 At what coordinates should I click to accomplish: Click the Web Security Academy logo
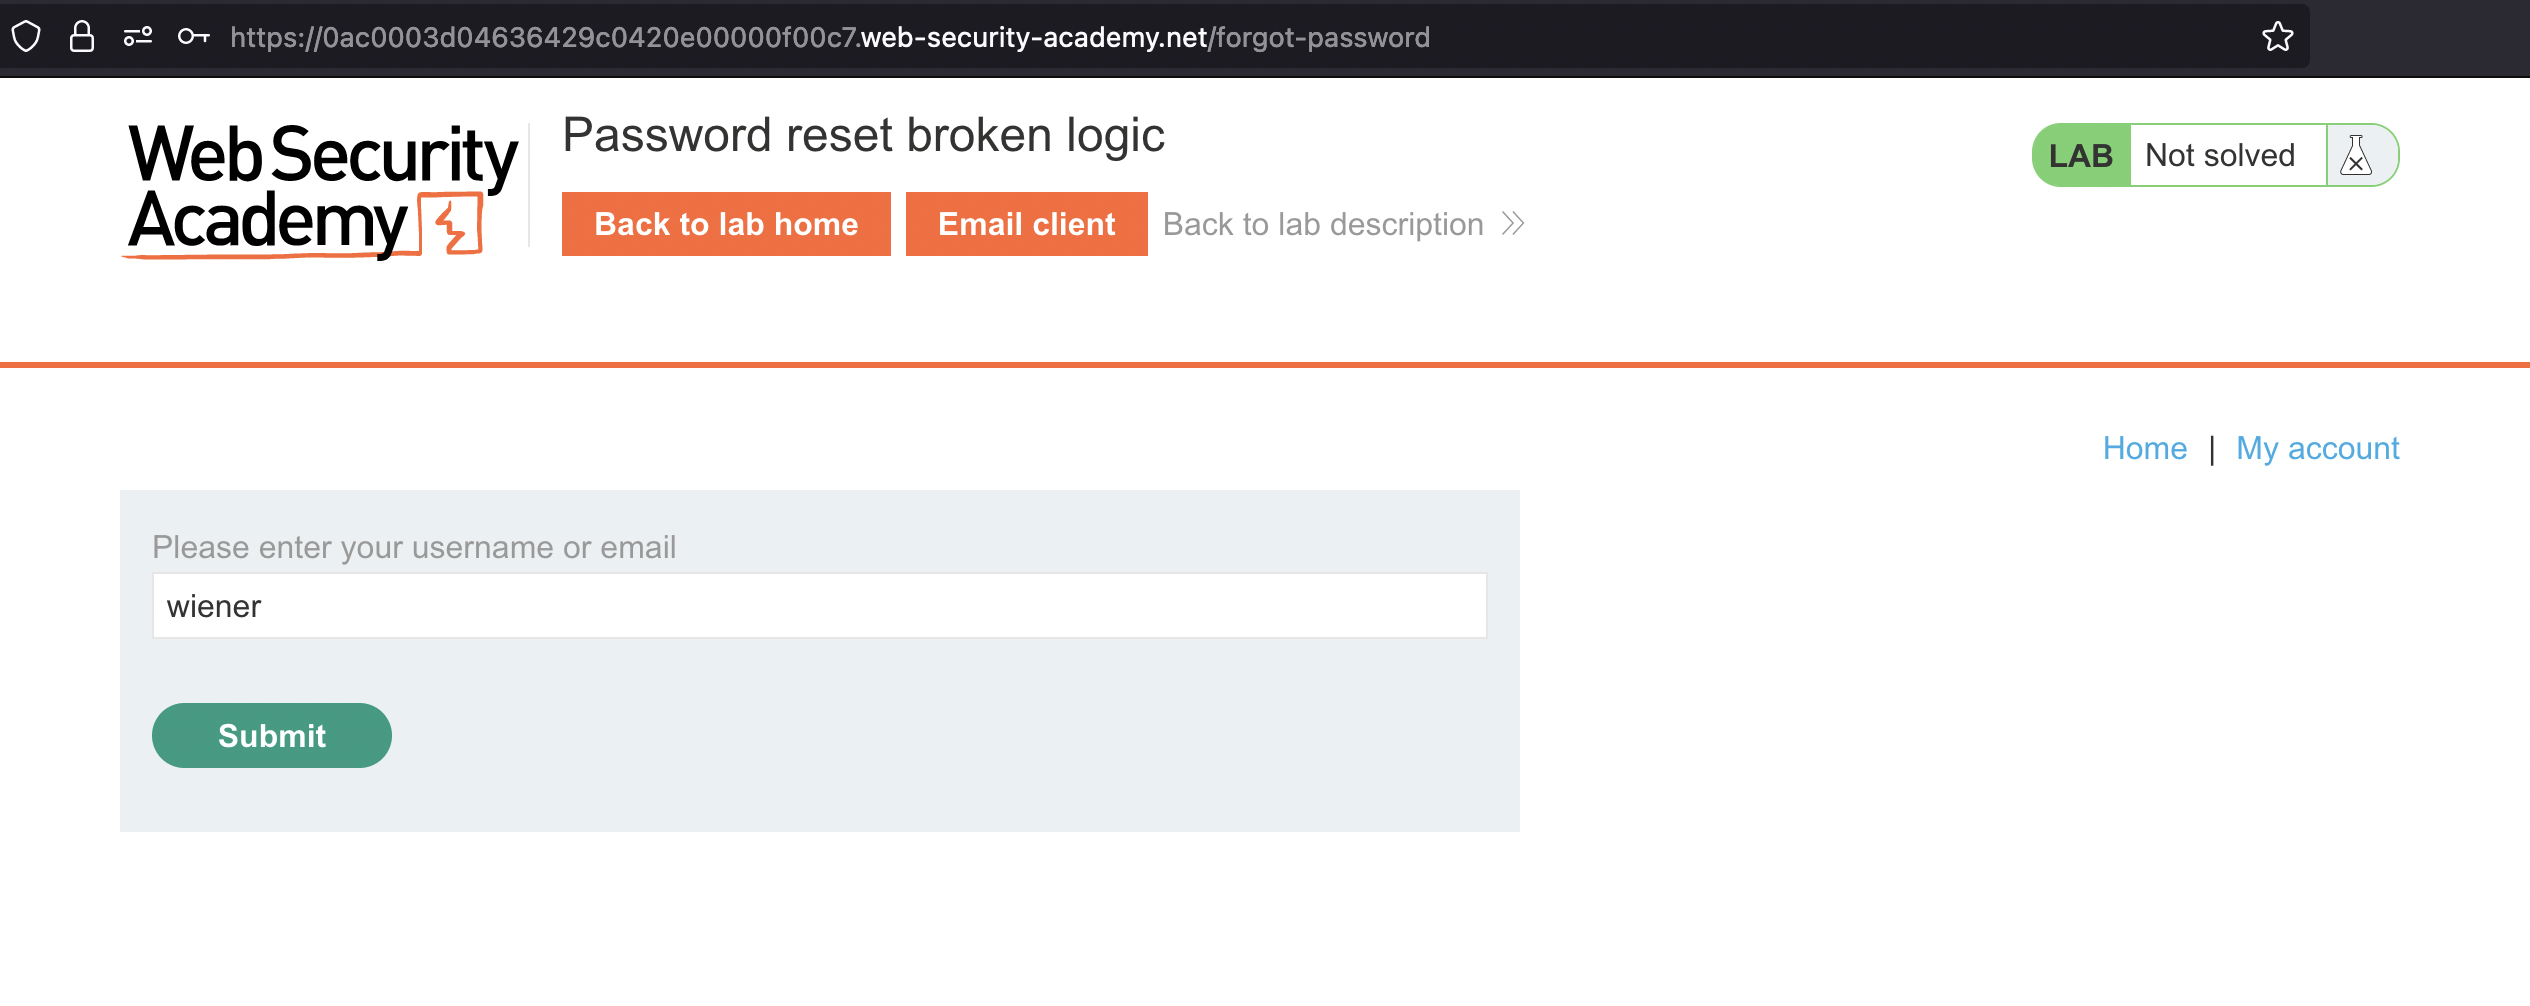[322, 189]
